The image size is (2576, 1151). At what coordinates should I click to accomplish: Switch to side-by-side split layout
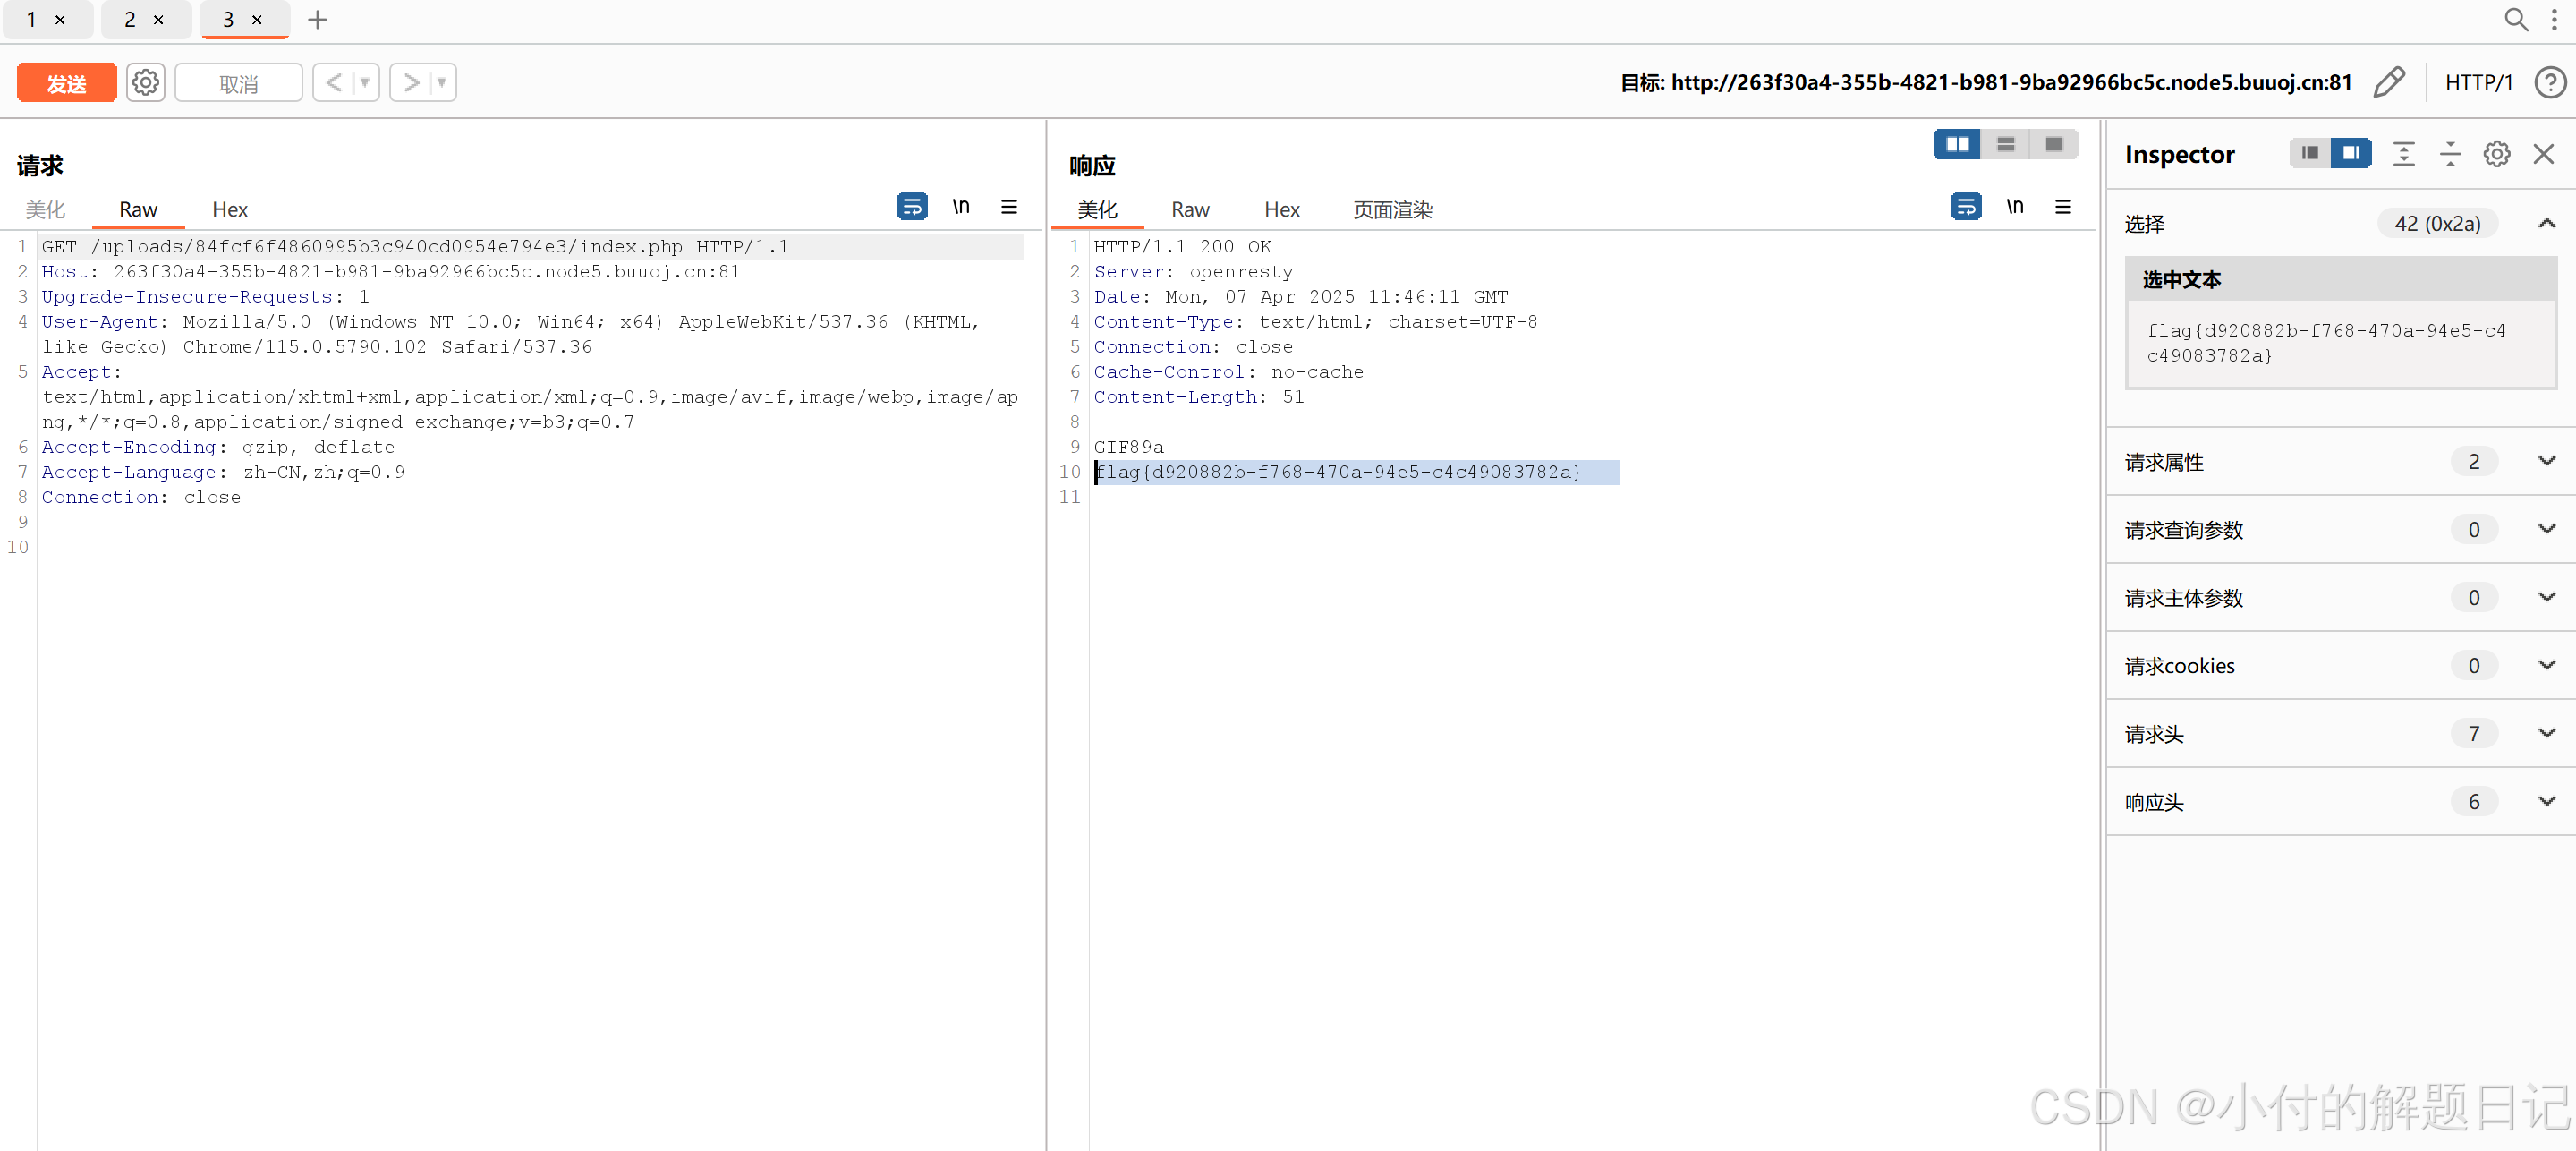(x=1956, y=145)
